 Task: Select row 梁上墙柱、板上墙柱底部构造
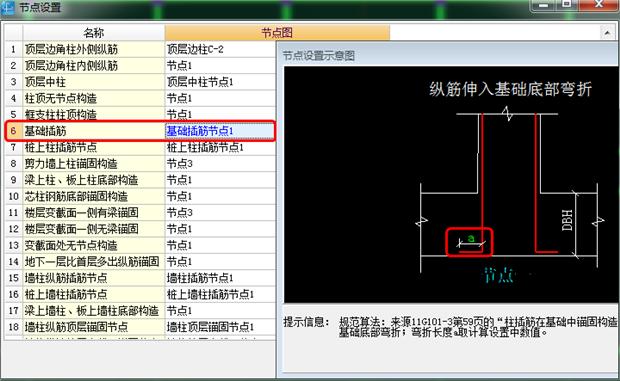tap(94, 311)
